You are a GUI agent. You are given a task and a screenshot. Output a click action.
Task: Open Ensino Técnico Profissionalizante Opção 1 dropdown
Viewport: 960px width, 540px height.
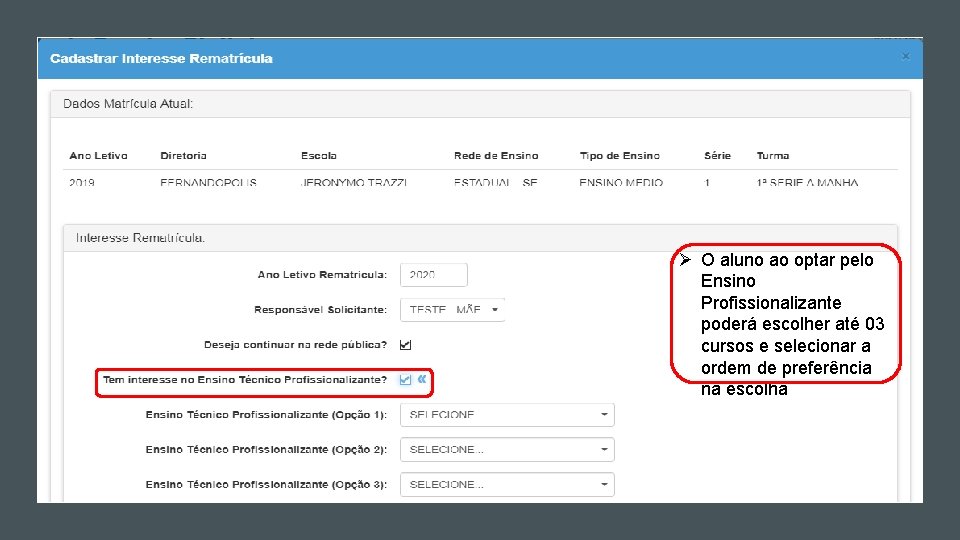pyautogui.click(x=507, y=414)
